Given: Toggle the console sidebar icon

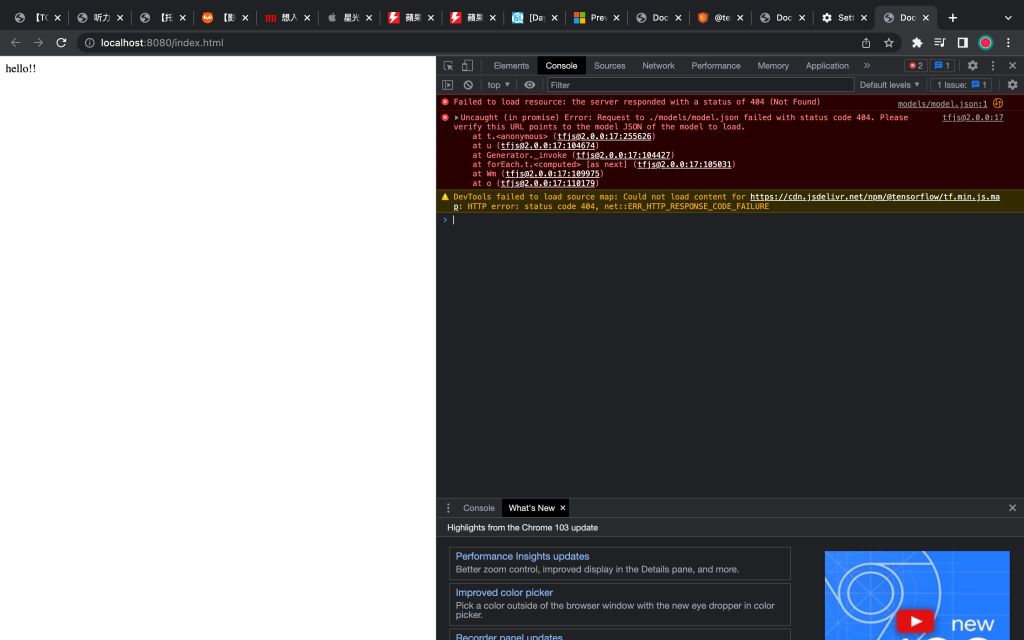Looking at the screenshot, I should point(447,85).
